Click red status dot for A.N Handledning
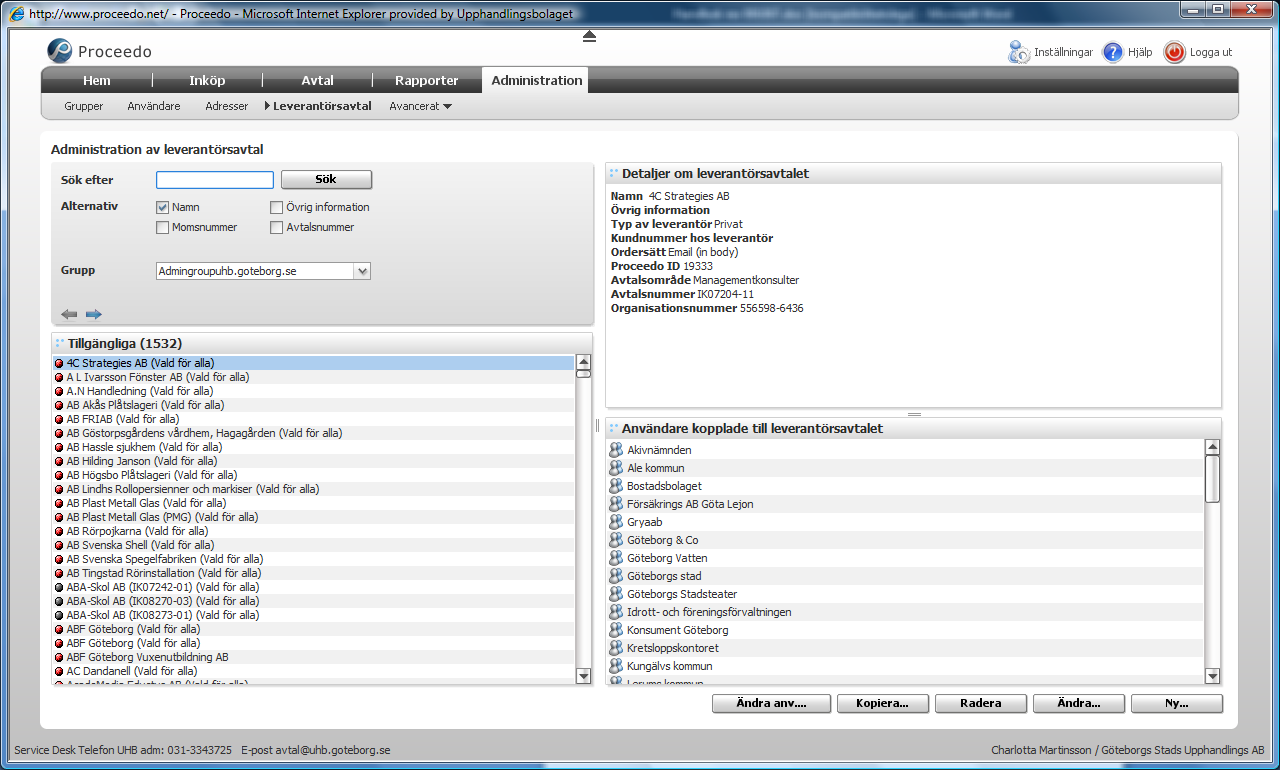Image resolution: width=1280 pixels, height=770 pixels. [60, 391]
